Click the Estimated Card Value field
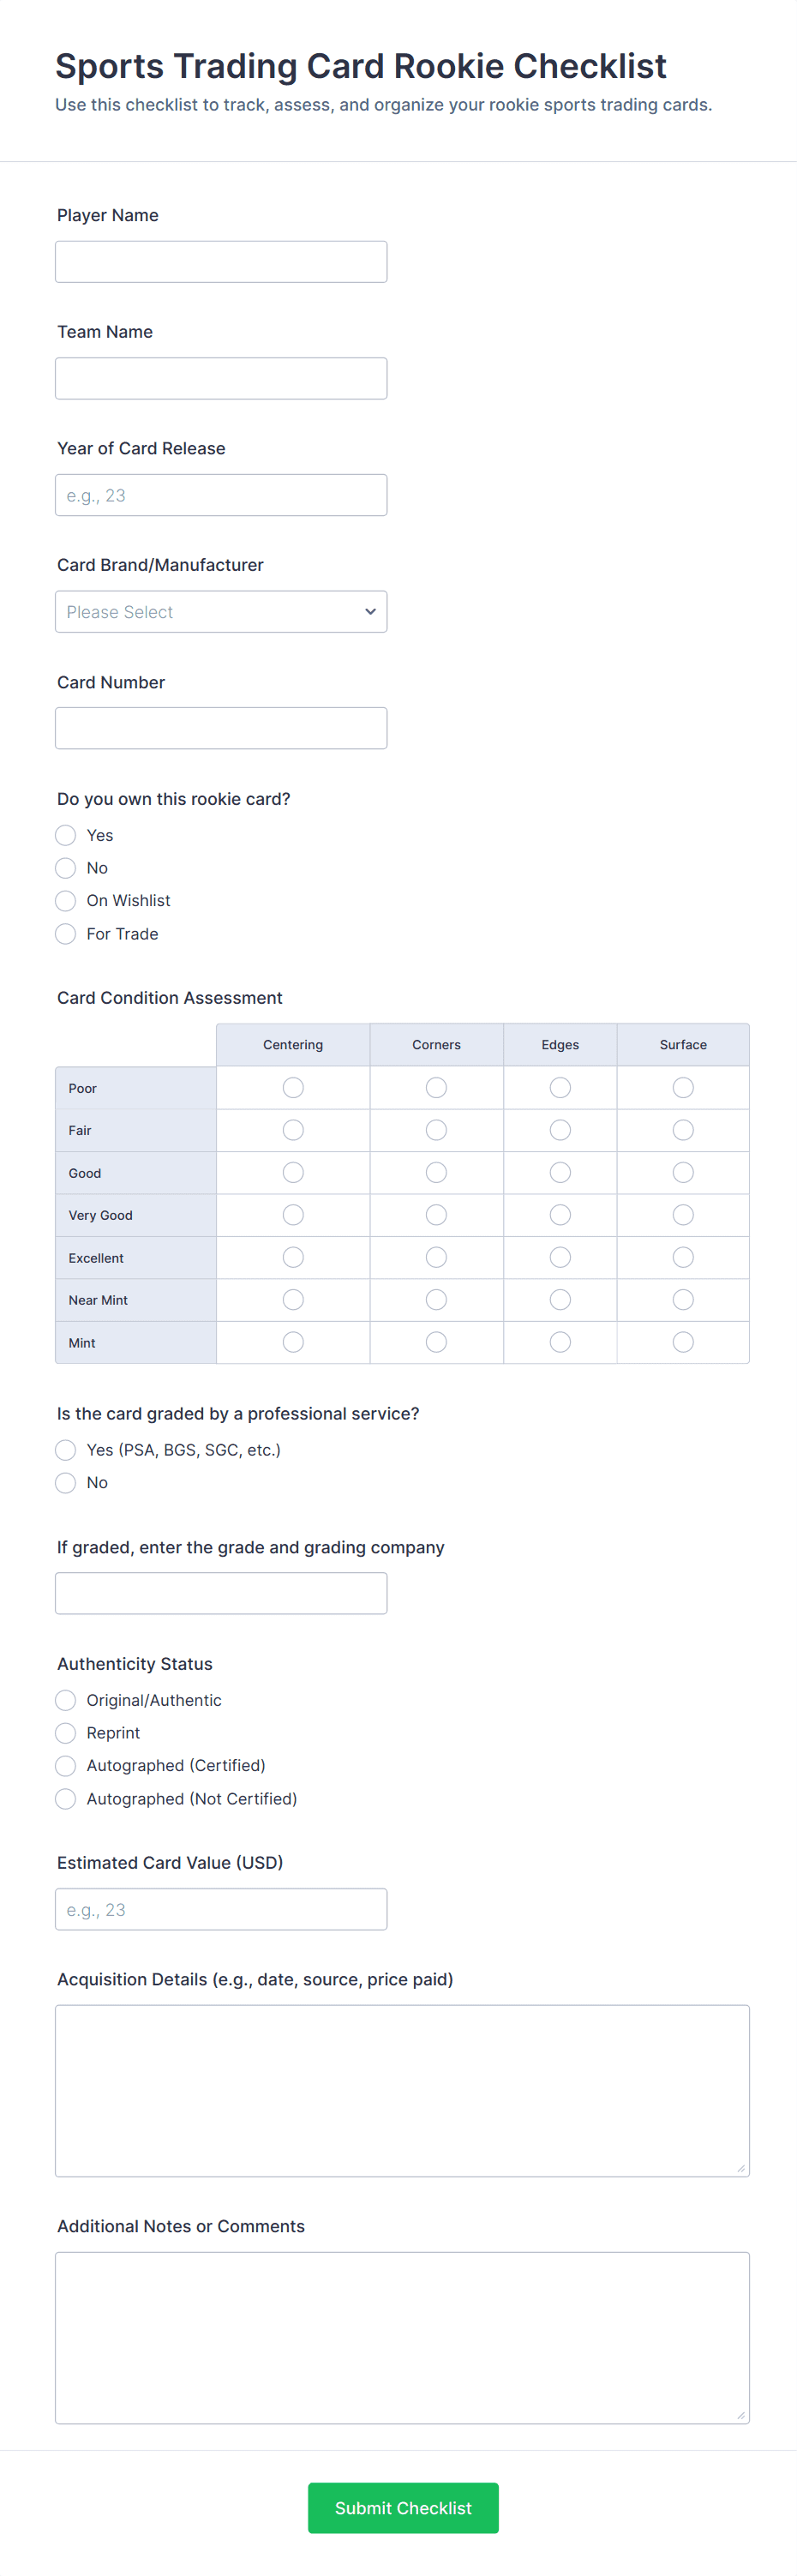Screen dimensions: 797x2576 tap(221, 1910)
